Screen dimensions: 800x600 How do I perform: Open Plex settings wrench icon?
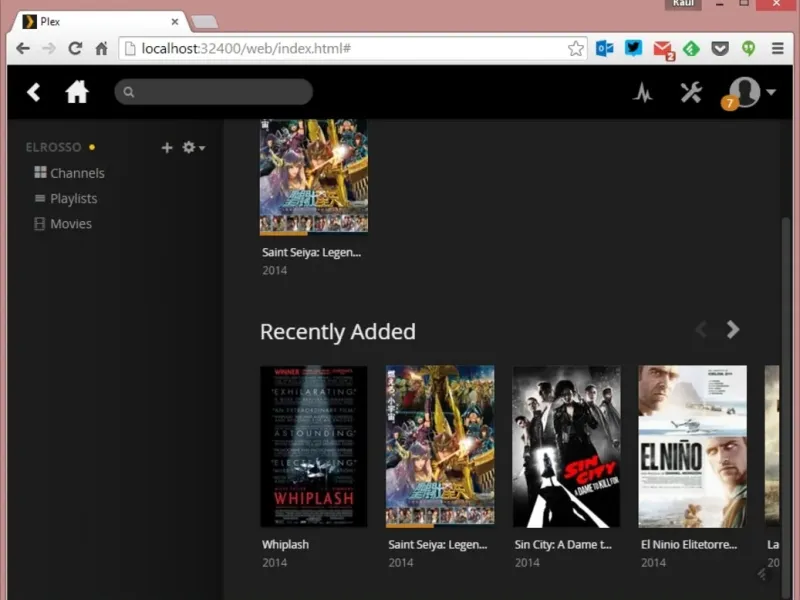[691, 93]
